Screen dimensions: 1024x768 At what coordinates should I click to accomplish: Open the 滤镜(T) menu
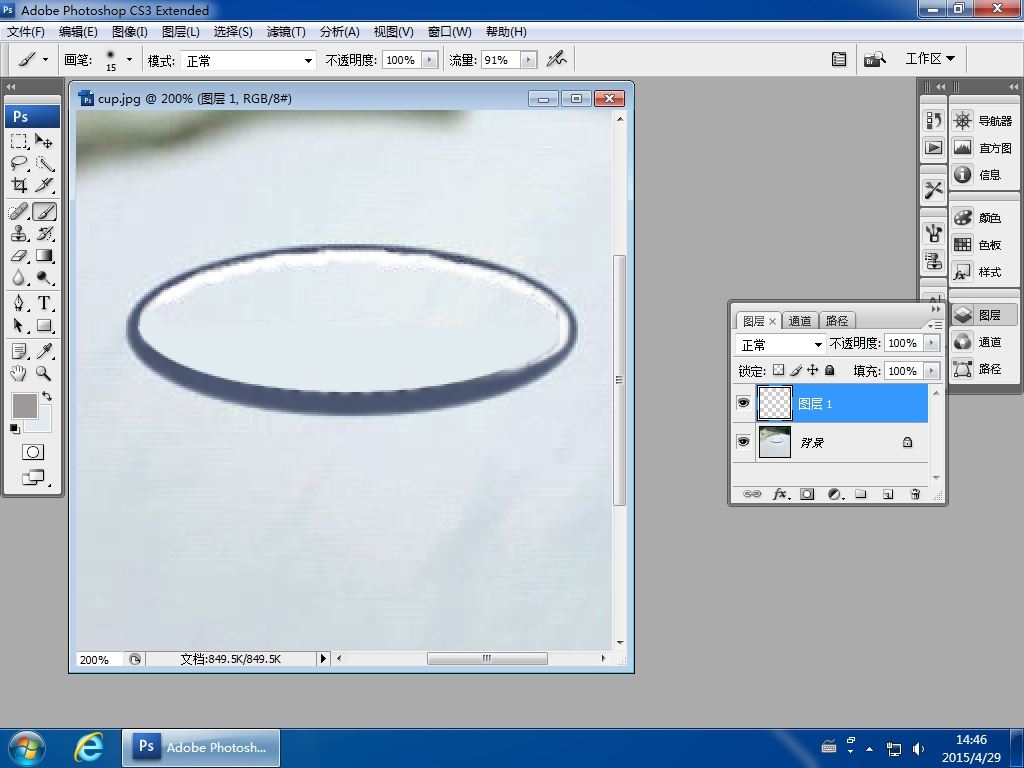pos(286,31)
